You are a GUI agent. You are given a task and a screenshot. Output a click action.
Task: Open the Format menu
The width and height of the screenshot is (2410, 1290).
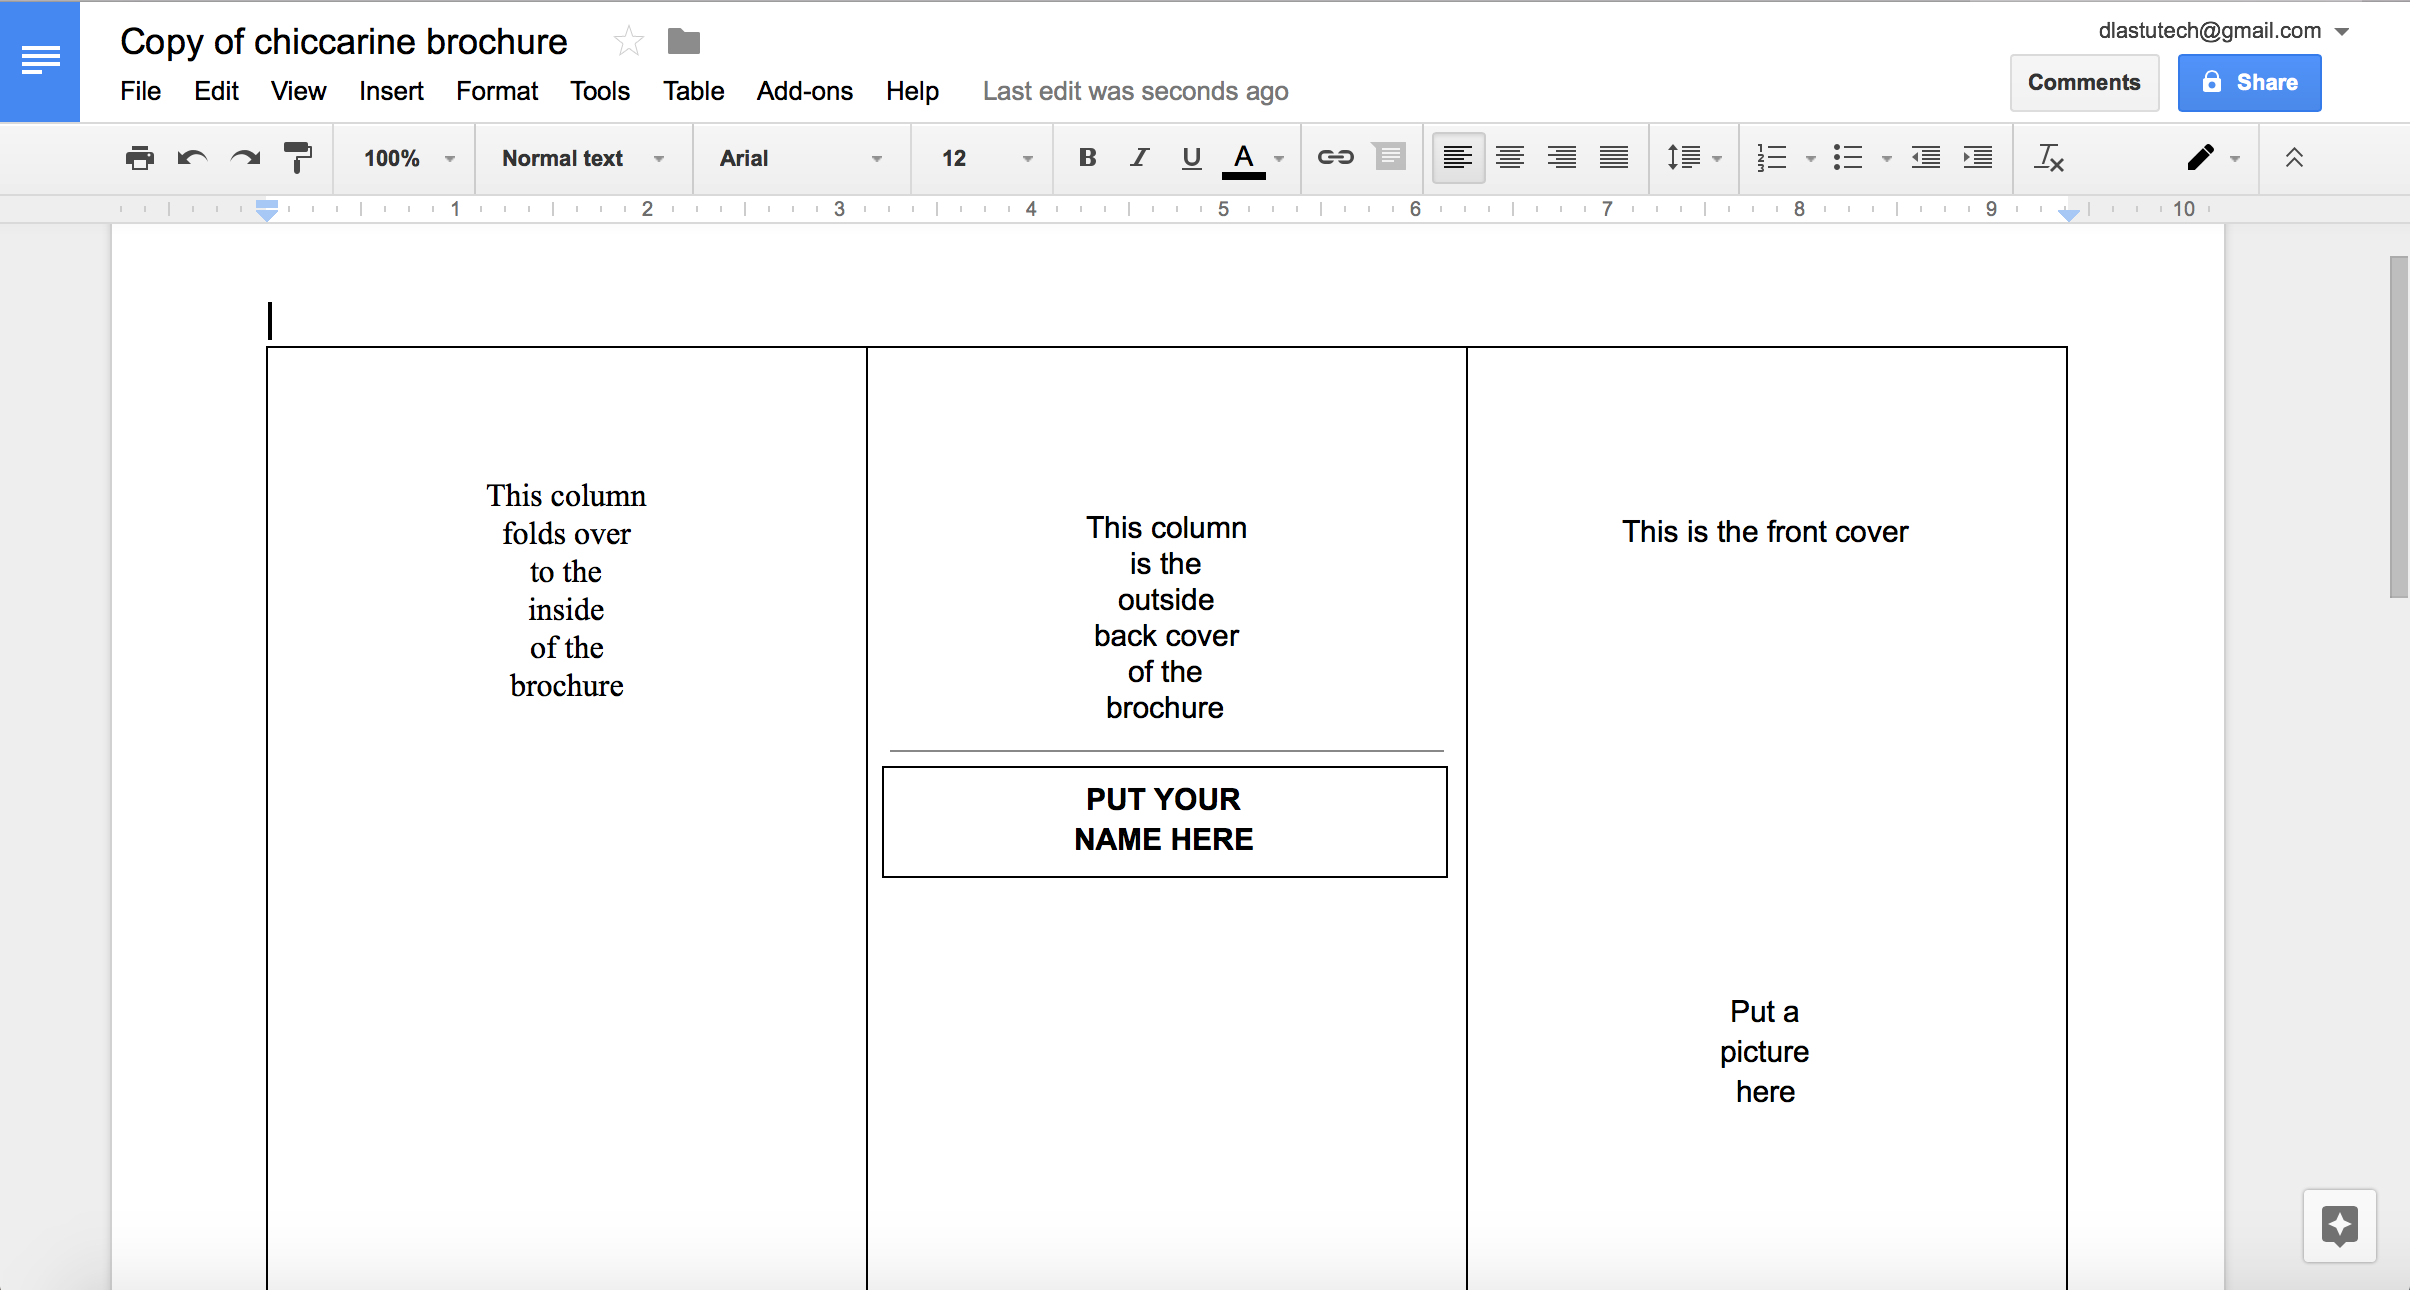494,91
